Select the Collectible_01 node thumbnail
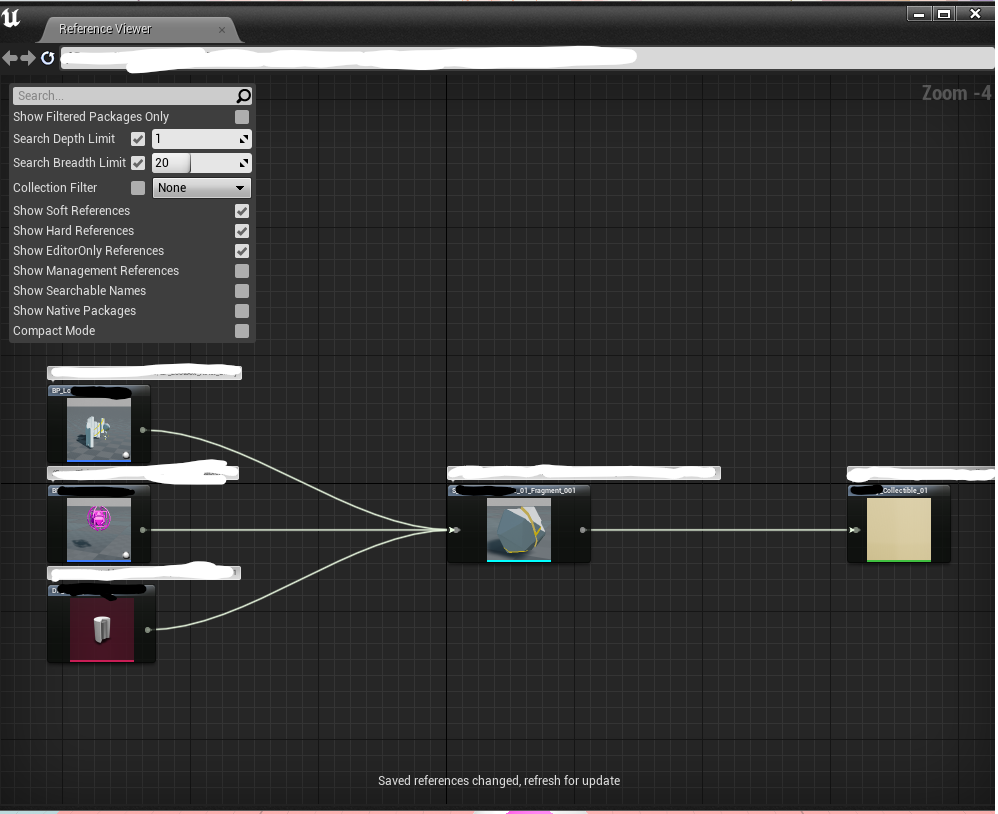998x814 pixels. tap(897, 528)
